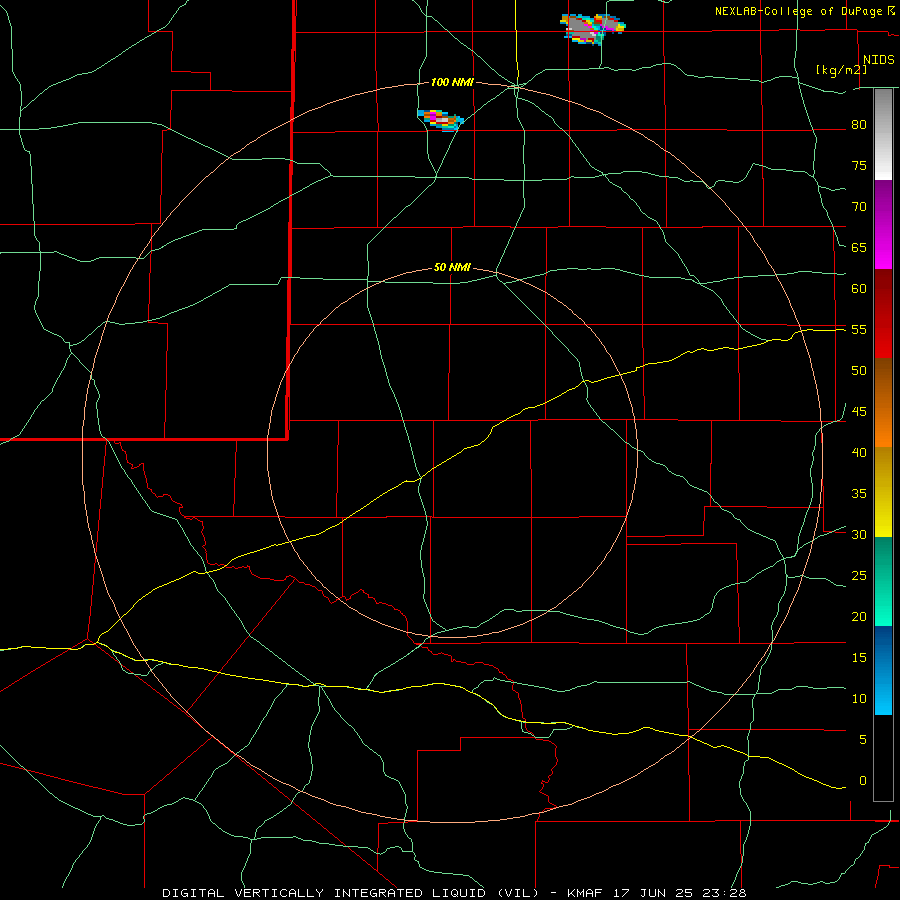This screenshot has height=900, width=900.
Task: Pick the red segment of the VIL legend
Action: 883,314
